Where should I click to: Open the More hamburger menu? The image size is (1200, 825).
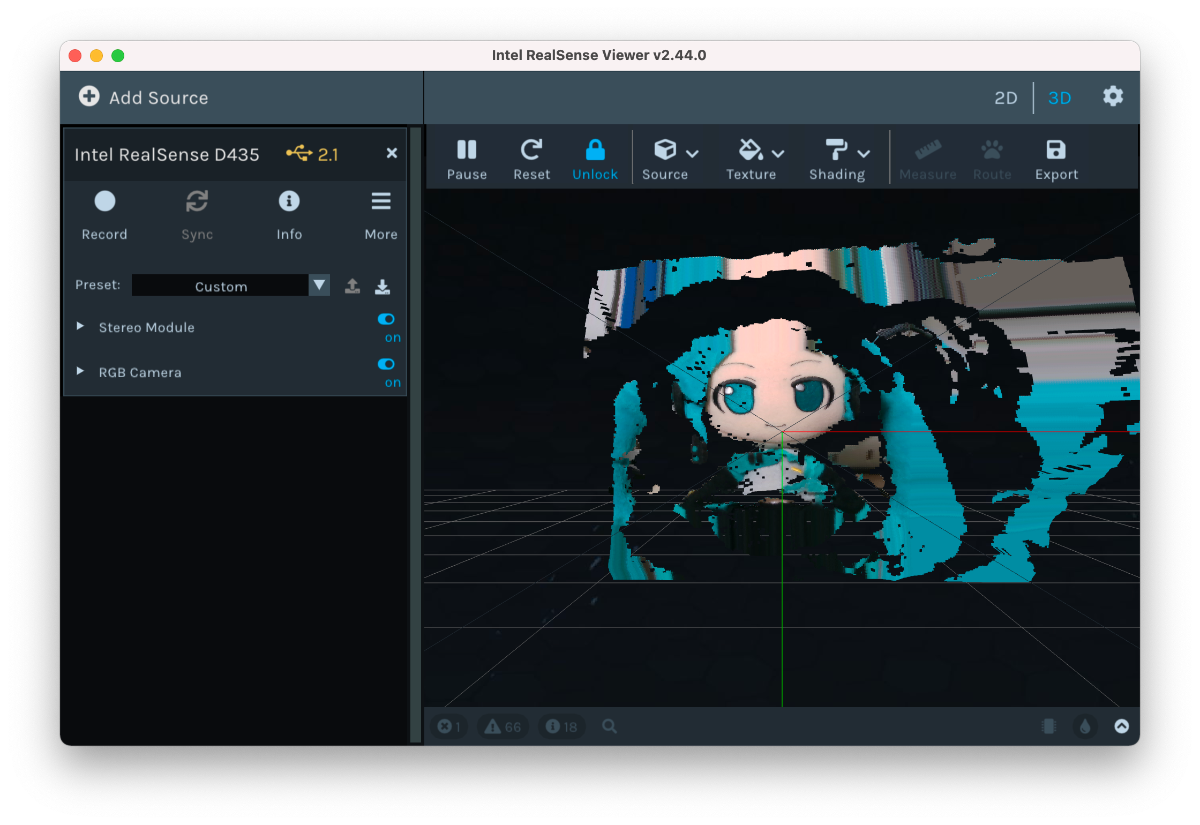click(x=381, y=215)
